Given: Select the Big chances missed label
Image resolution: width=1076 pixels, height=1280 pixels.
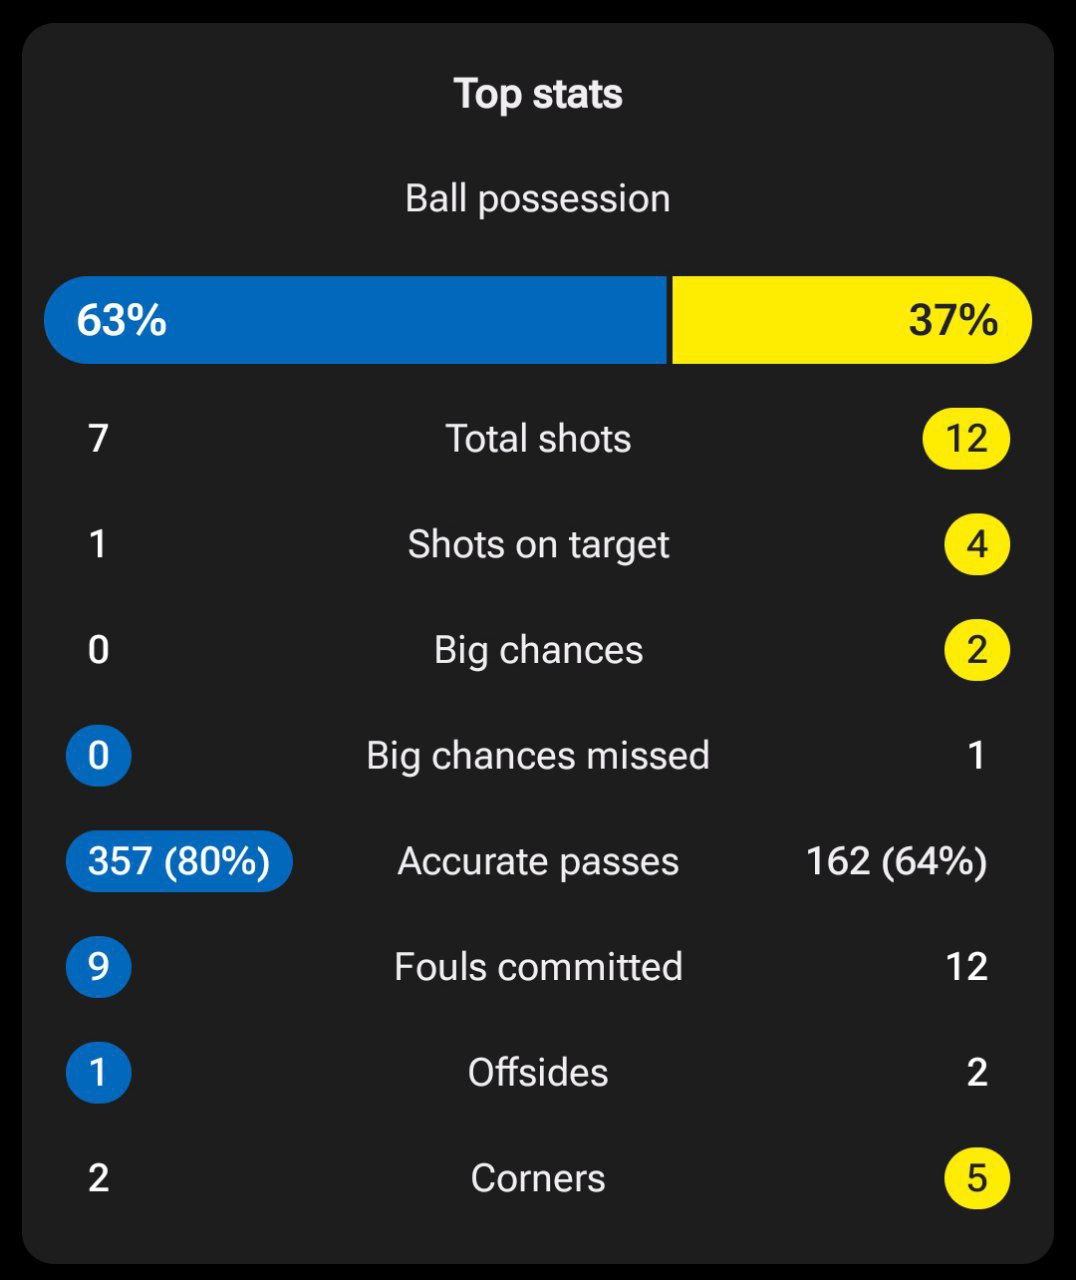Looking at the screenshot, I should (x=538, y=756).
